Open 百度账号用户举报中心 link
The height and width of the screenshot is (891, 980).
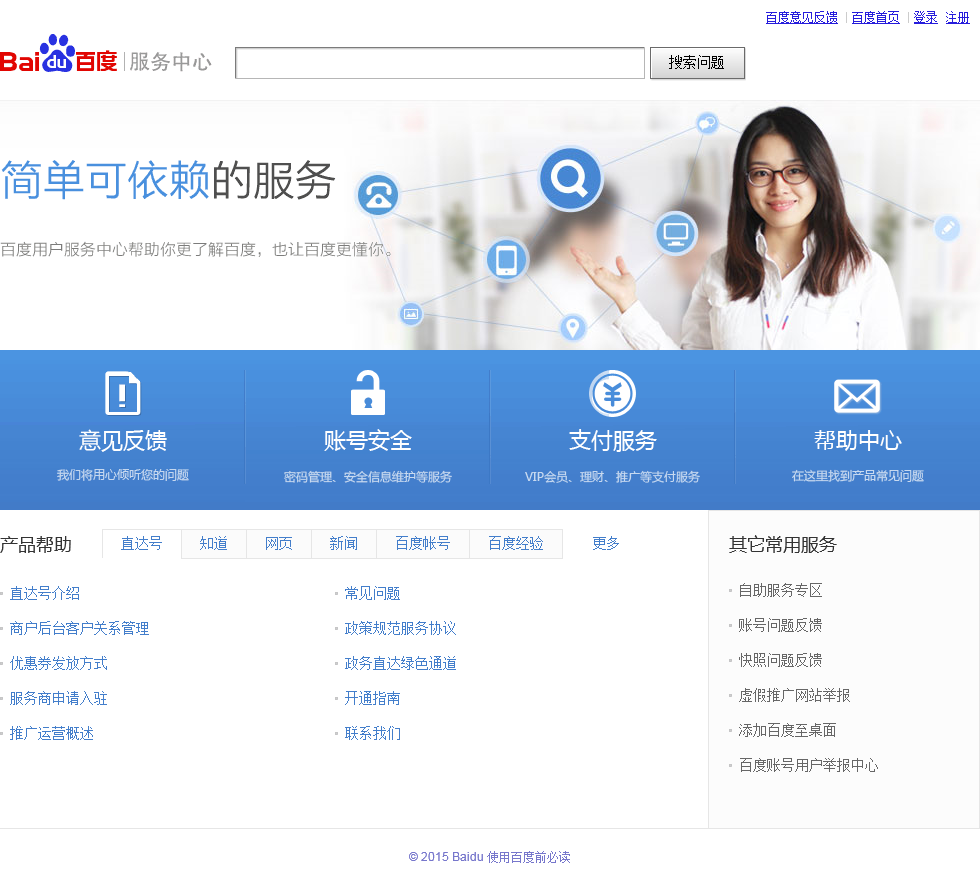[809, 765]
